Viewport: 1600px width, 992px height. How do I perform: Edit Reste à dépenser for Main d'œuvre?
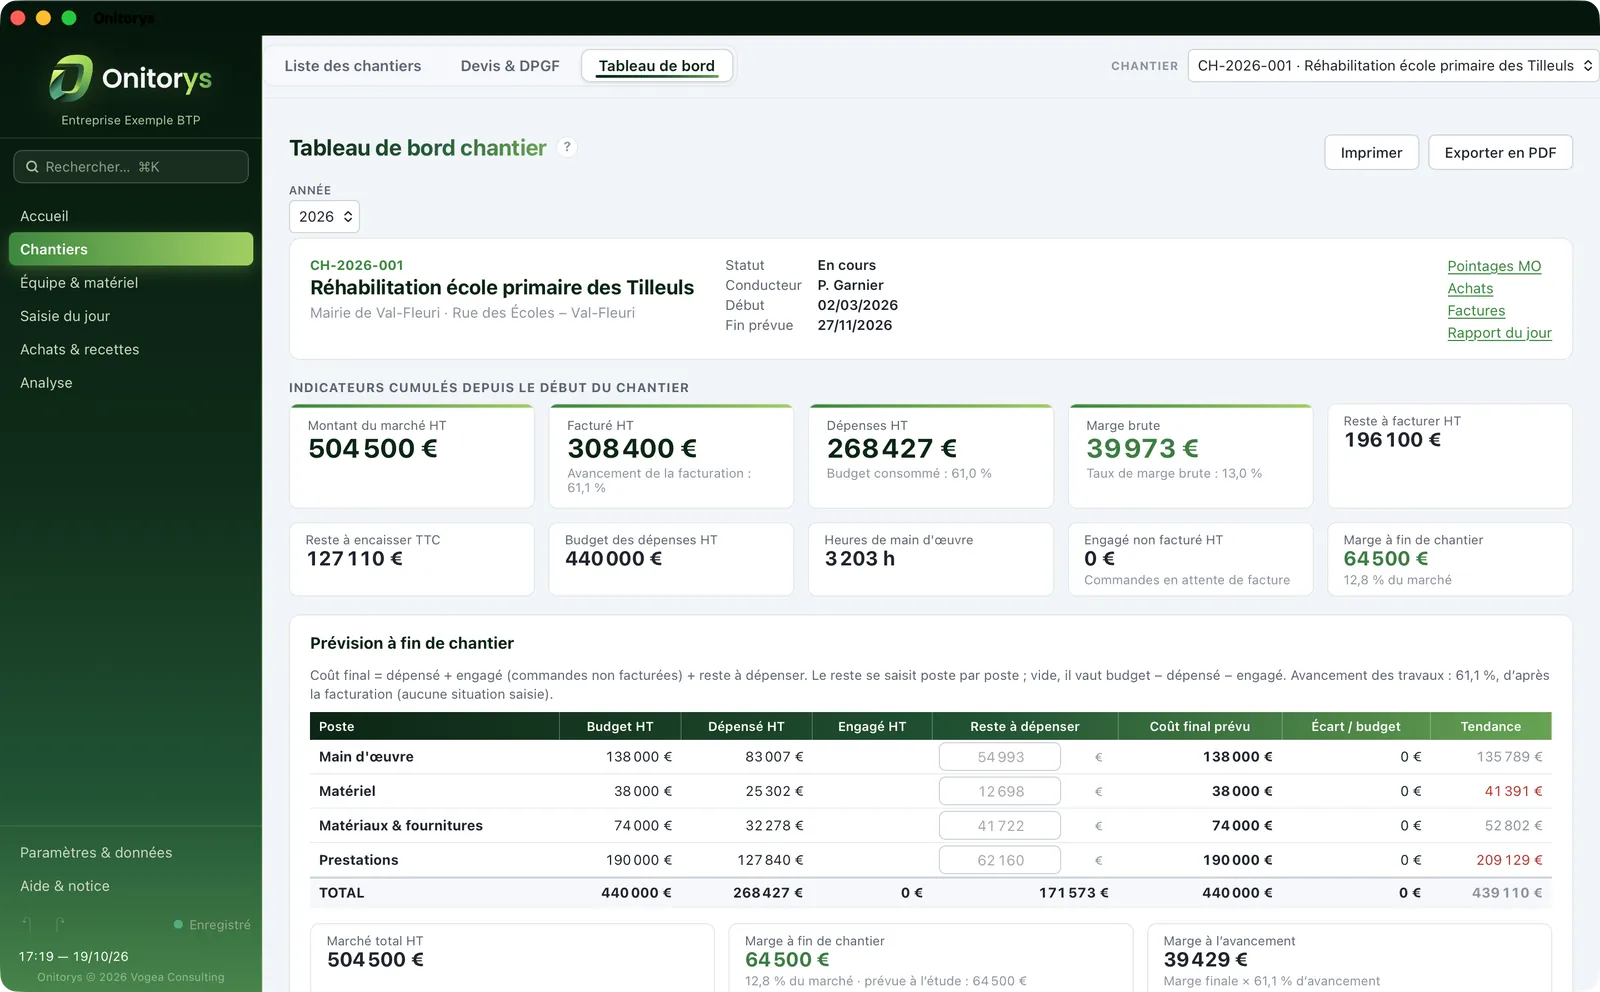[x=1000, y=757]
